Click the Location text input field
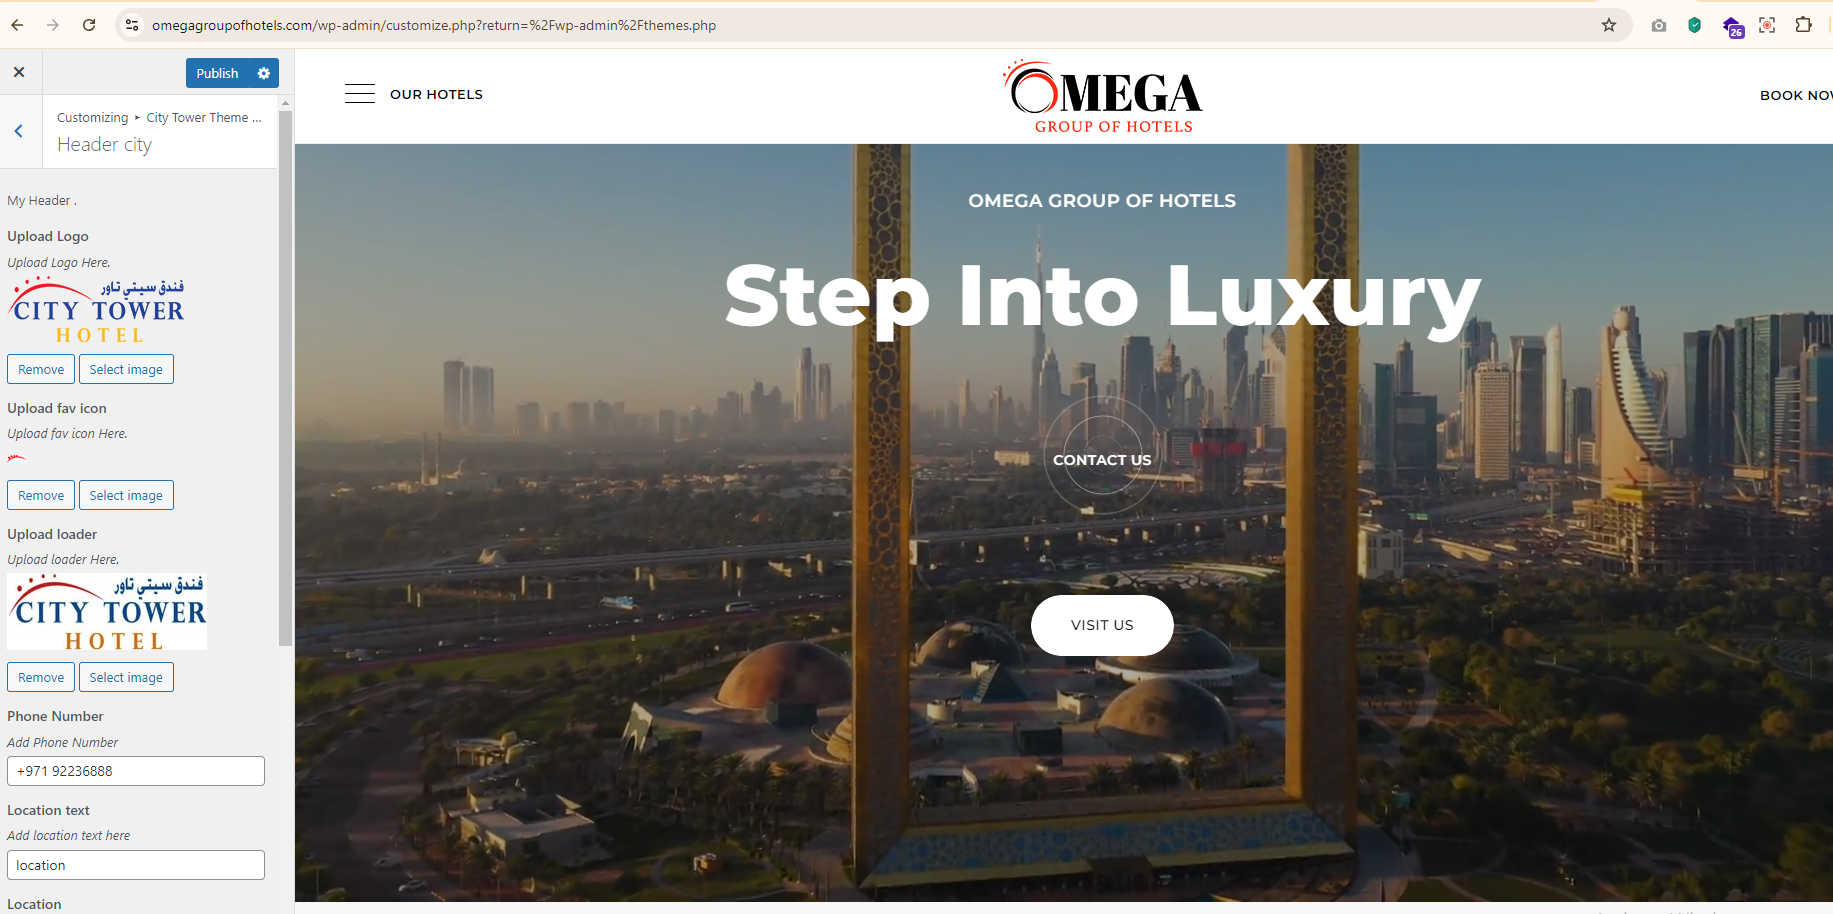Screen dimensions: 1833x914 pyautogui.click(x=136, y=865)
